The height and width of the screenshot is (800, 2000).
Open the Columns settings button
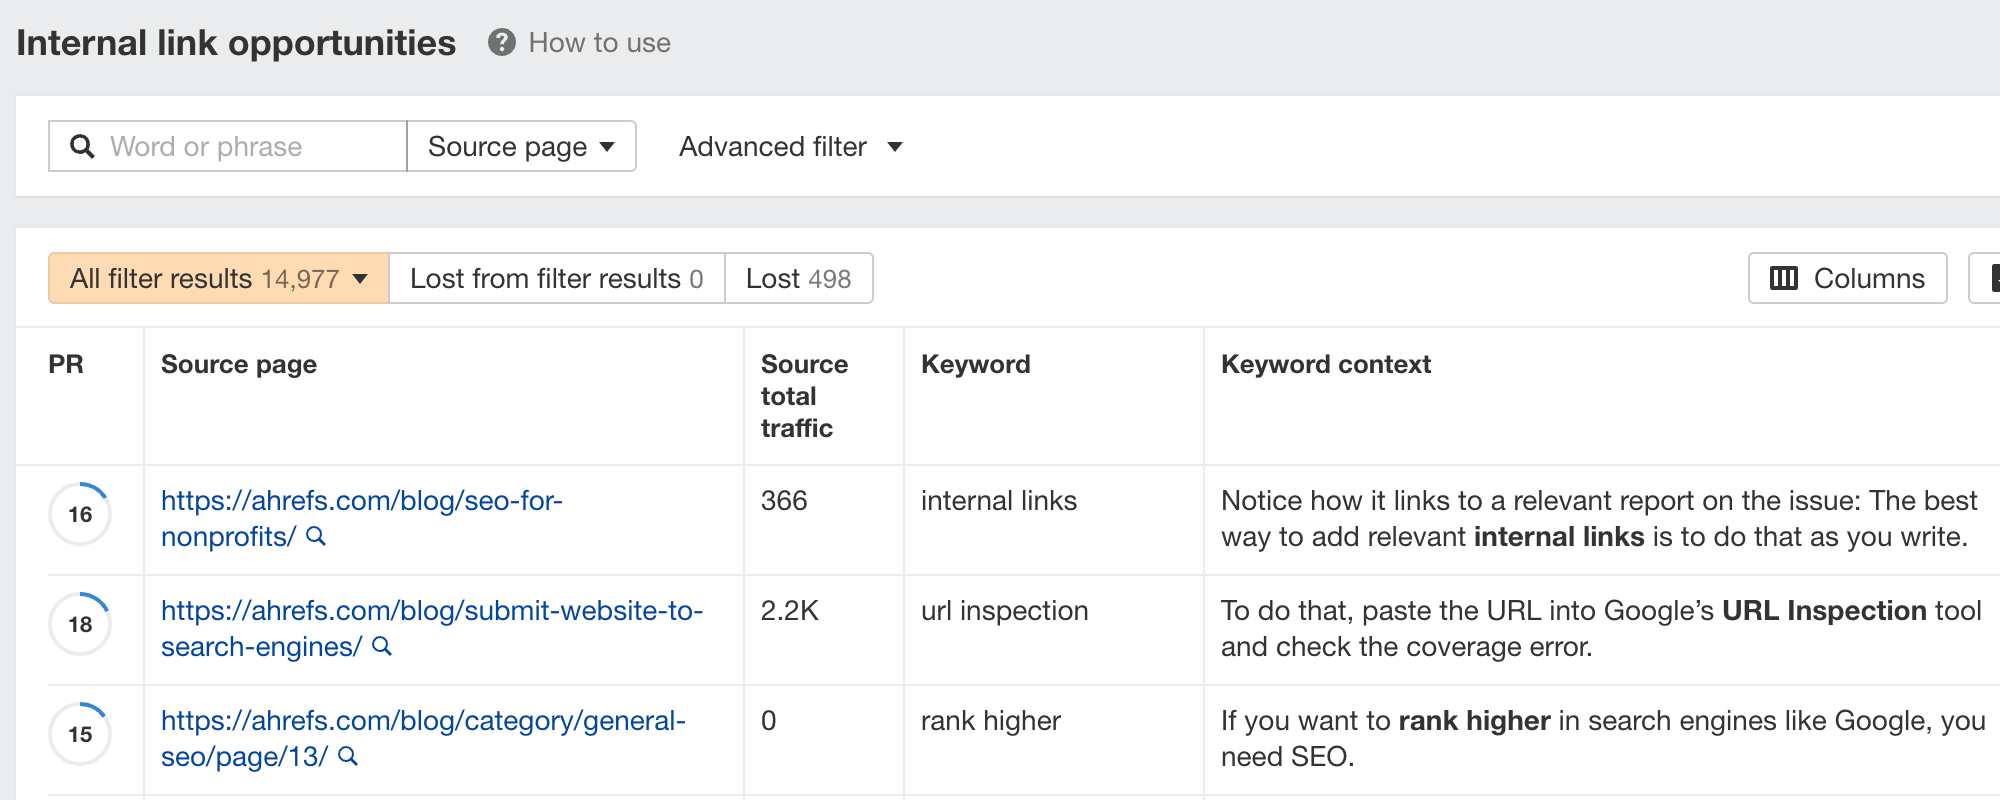coord(1847,279)
